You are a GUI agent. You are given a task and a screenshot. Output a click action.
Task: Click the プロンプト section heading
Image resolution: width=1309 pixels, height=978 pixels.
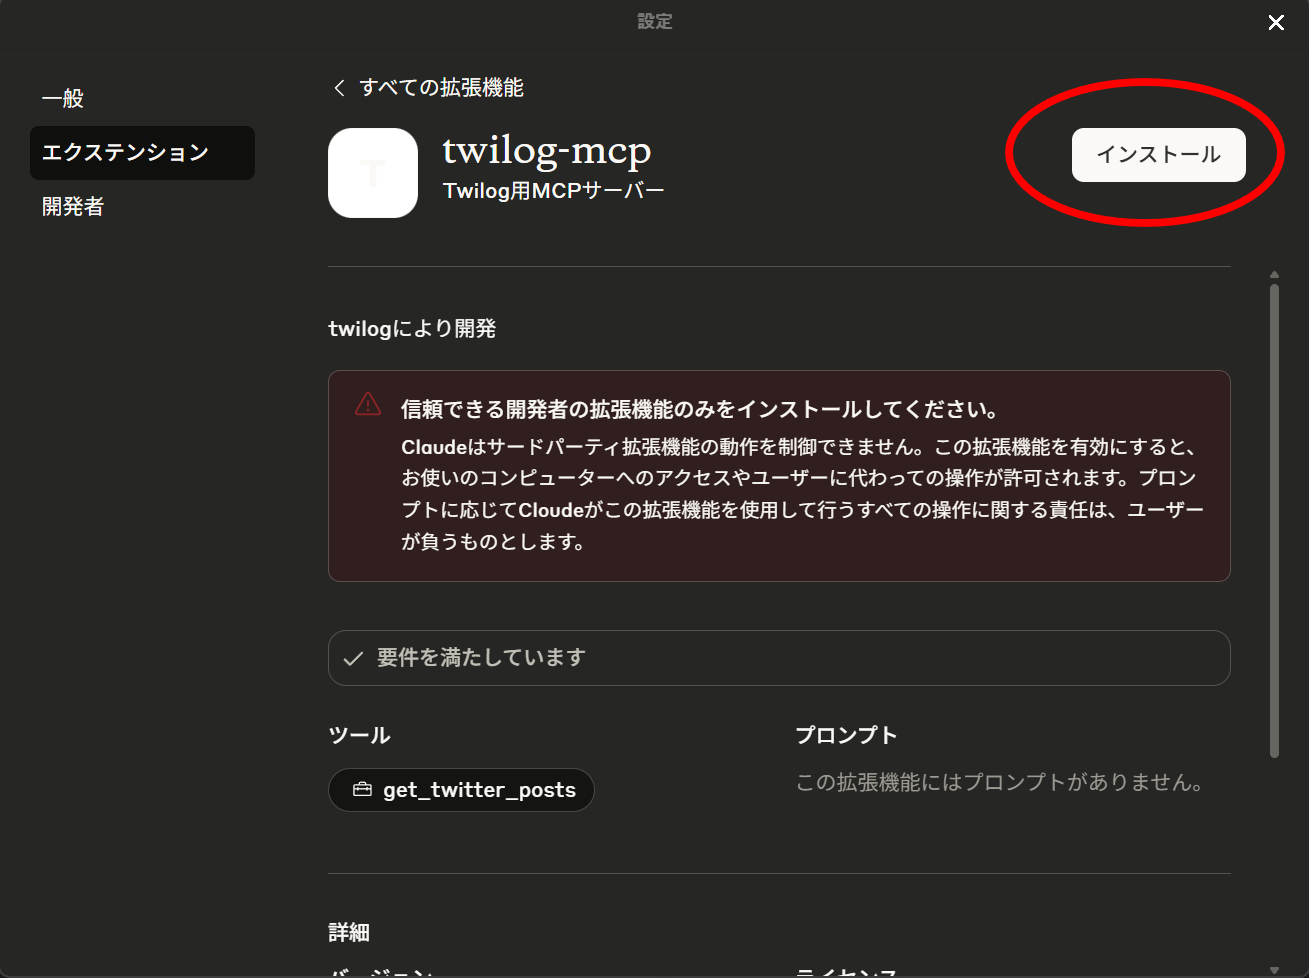(x=846, y=736)
